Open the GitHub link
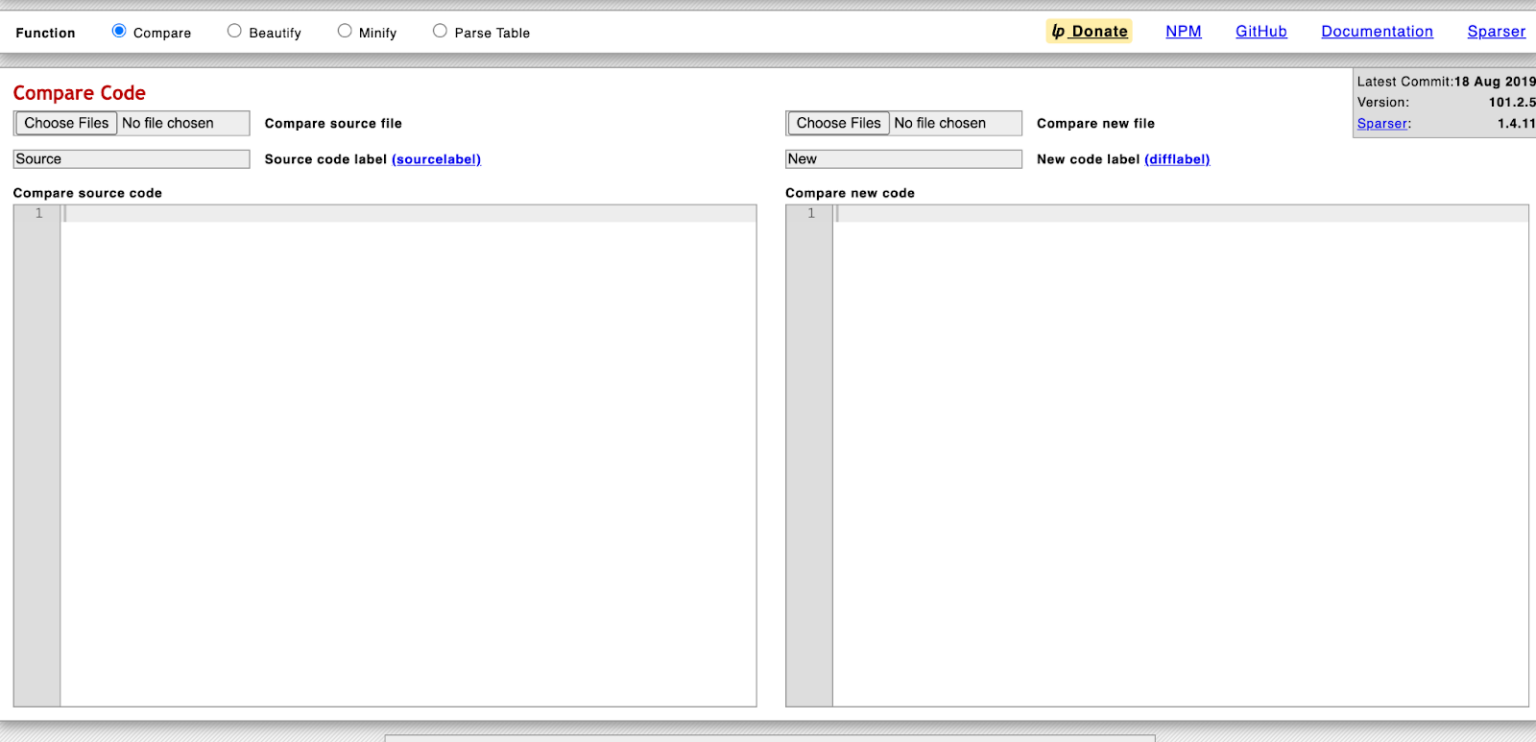The image size is (1536, 742). click(x=1261, y=31)
